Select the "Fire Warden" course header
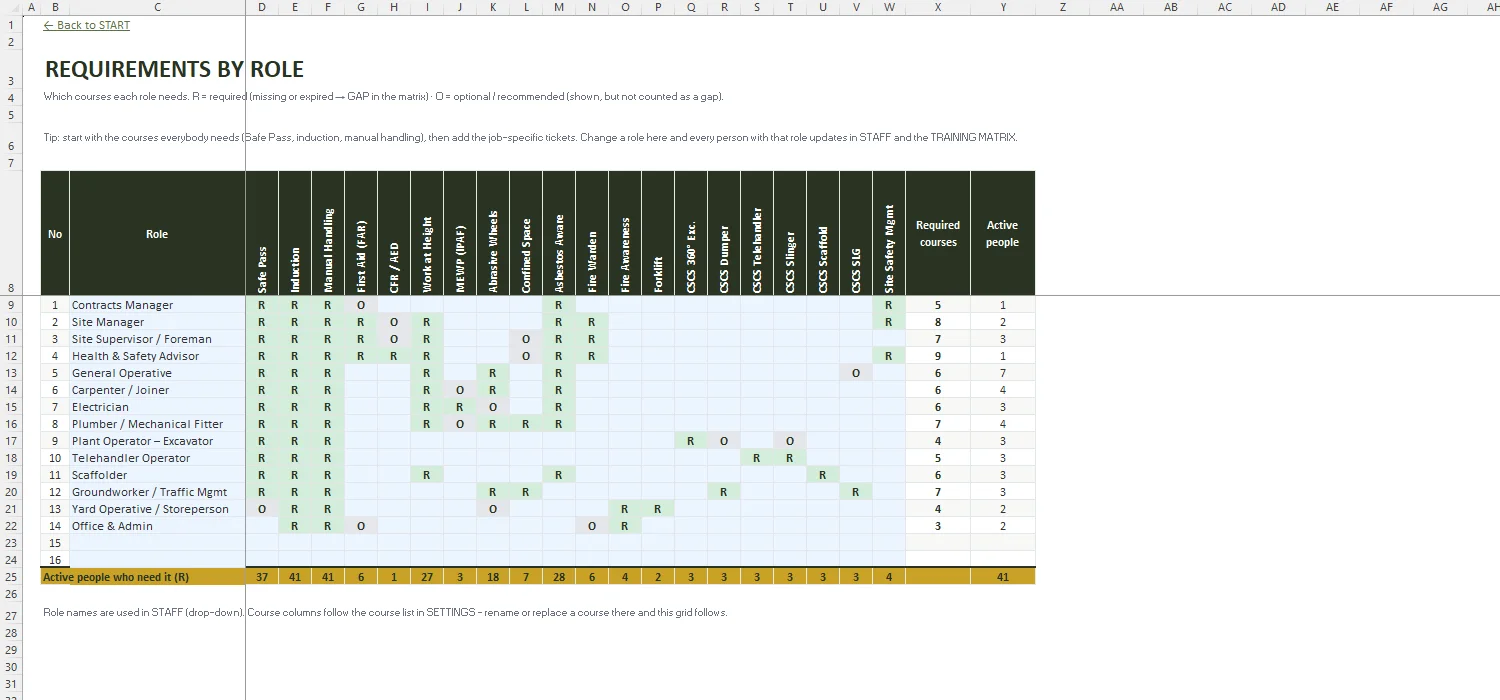Viewport: 1500px width, 700px height. [592, 233]
